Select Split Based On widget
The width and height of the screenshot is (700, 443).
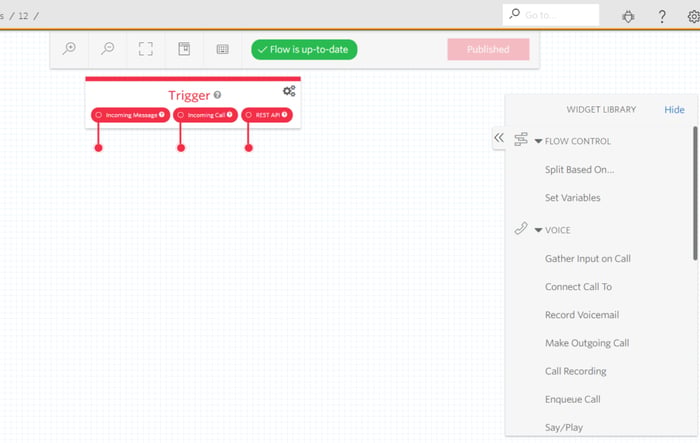point(579,169)
